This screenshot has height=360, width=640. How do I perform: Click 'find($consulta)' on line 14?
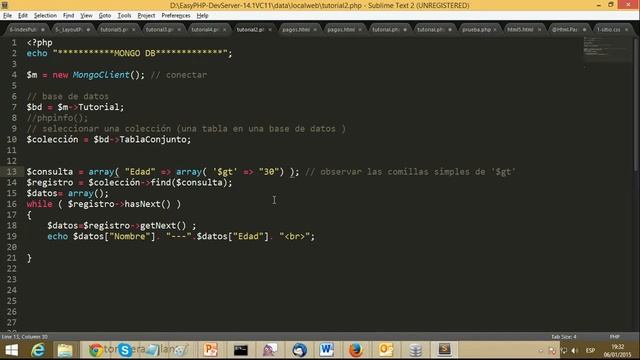point(189,182)
